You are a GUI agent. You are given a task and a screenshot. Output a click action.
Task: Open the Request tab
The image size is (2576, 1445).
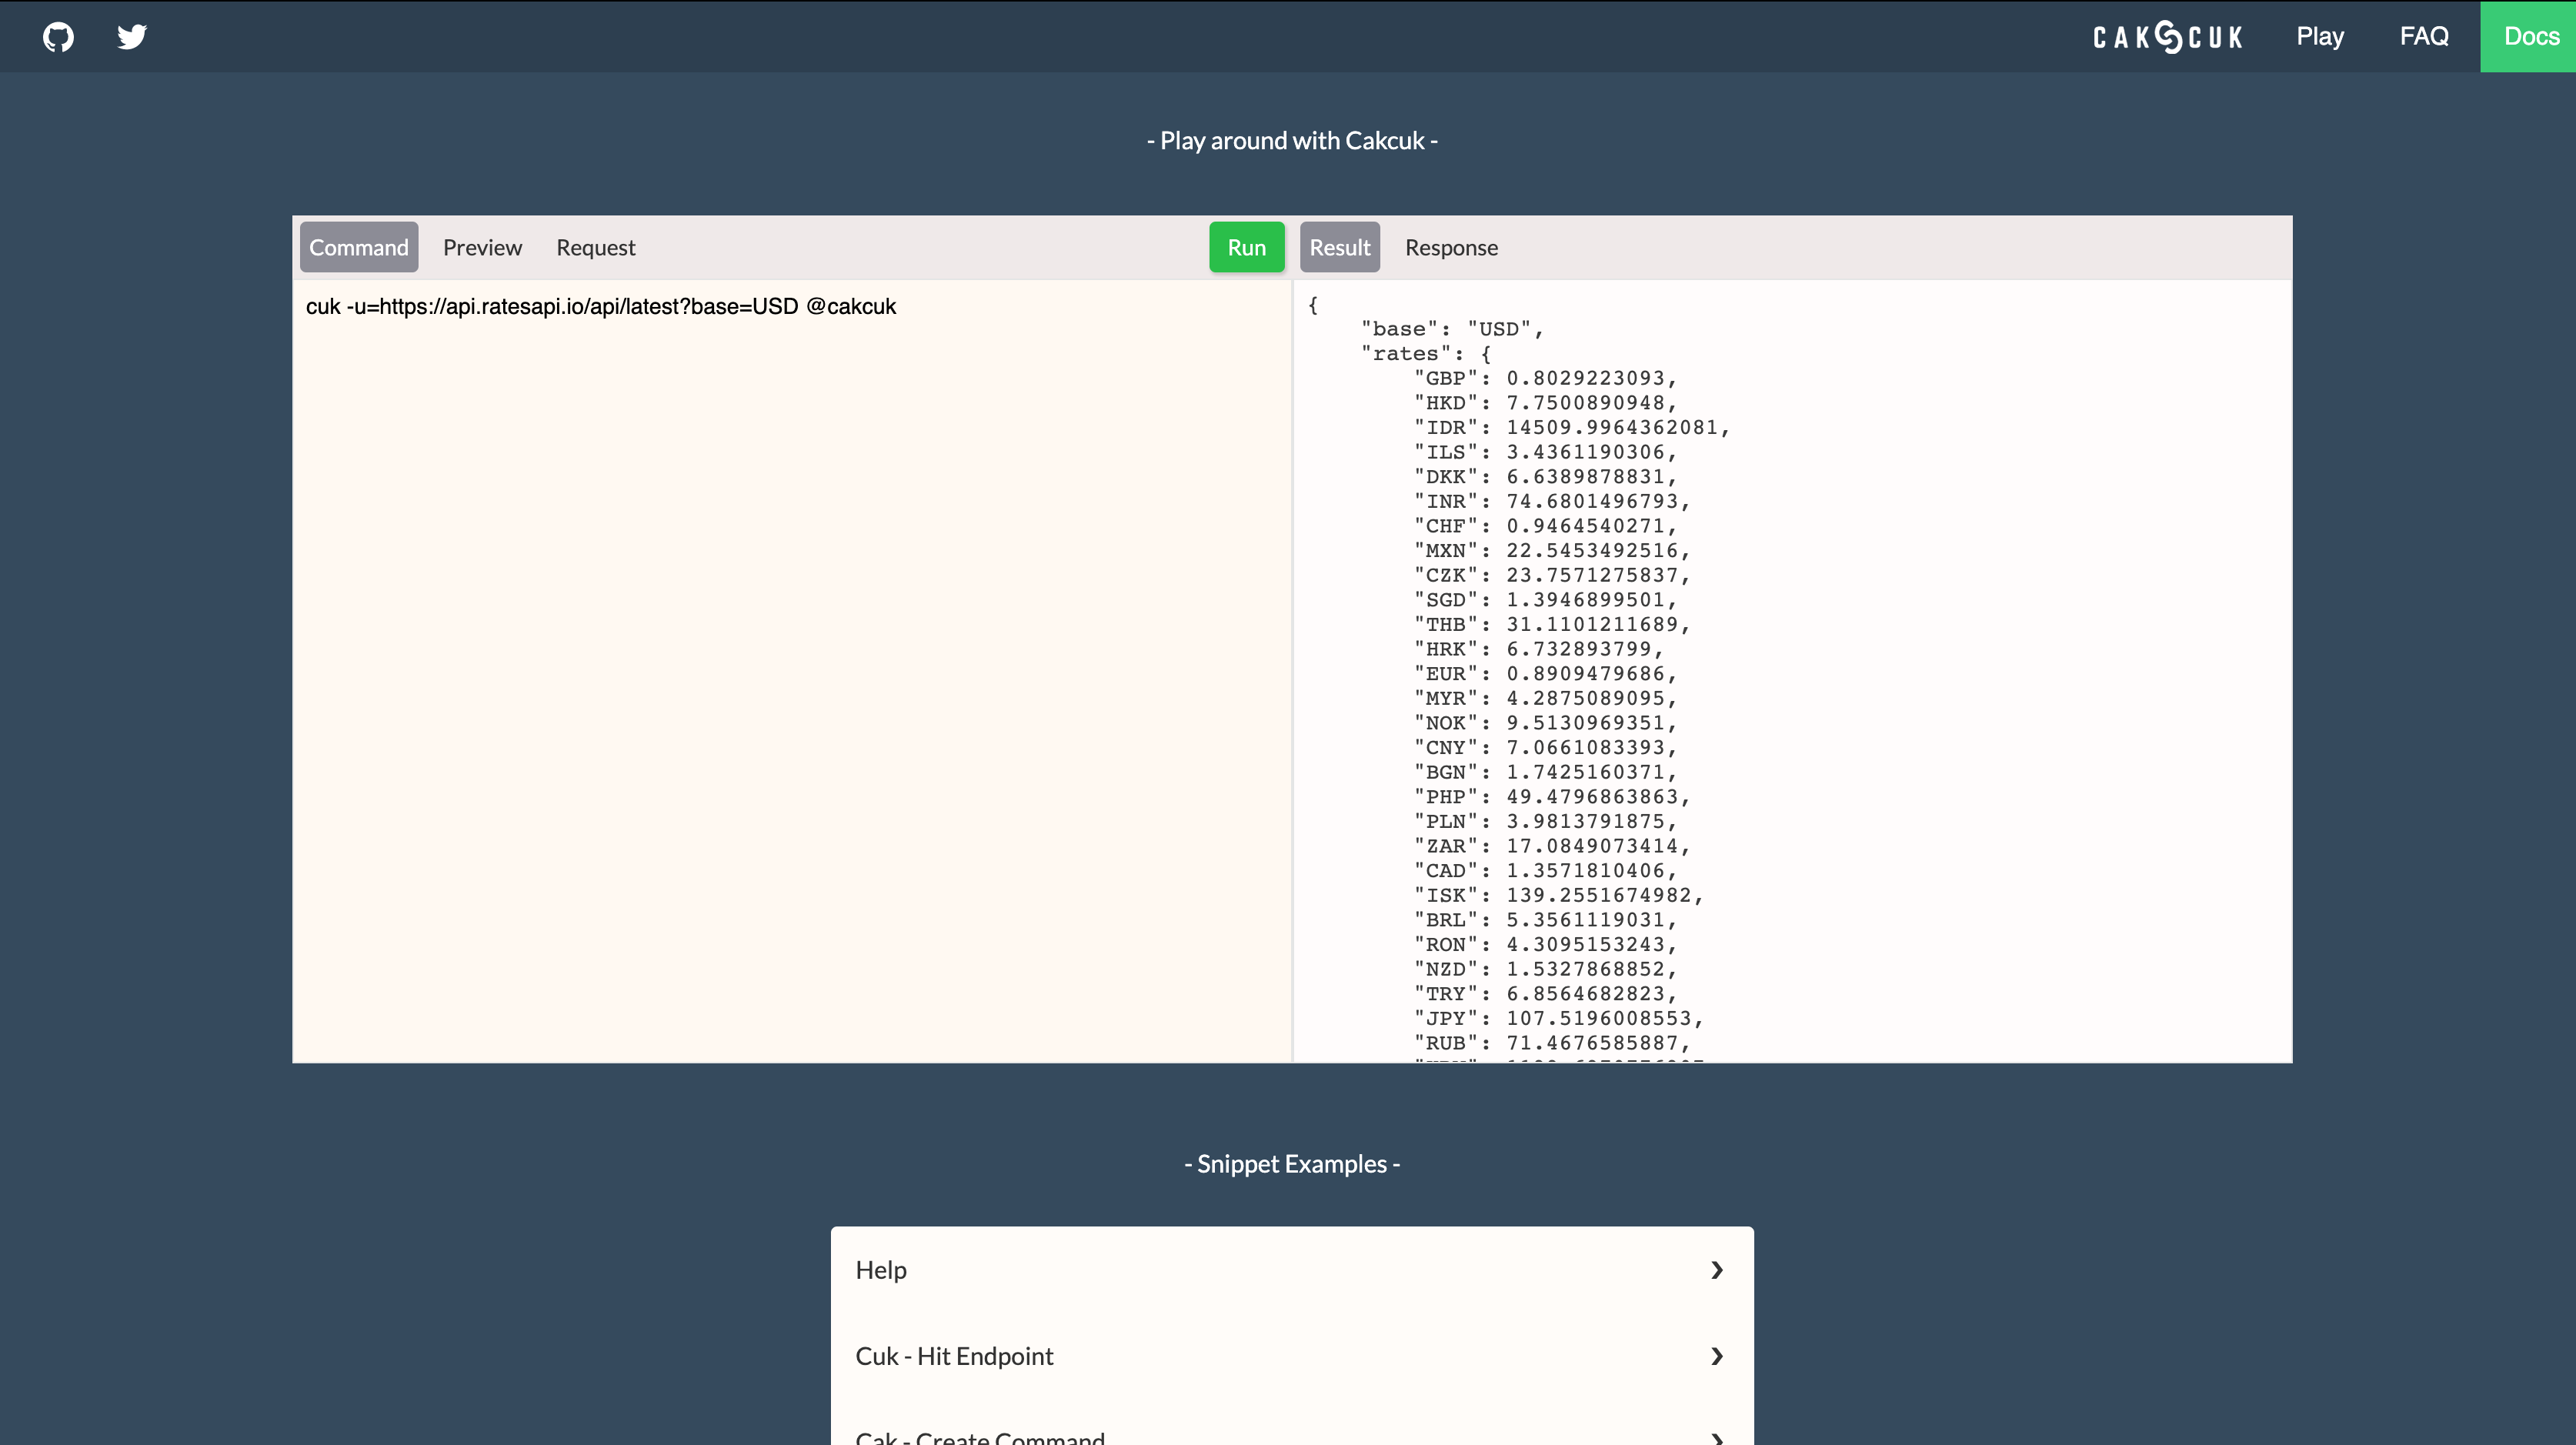click(x=595, y=247)
